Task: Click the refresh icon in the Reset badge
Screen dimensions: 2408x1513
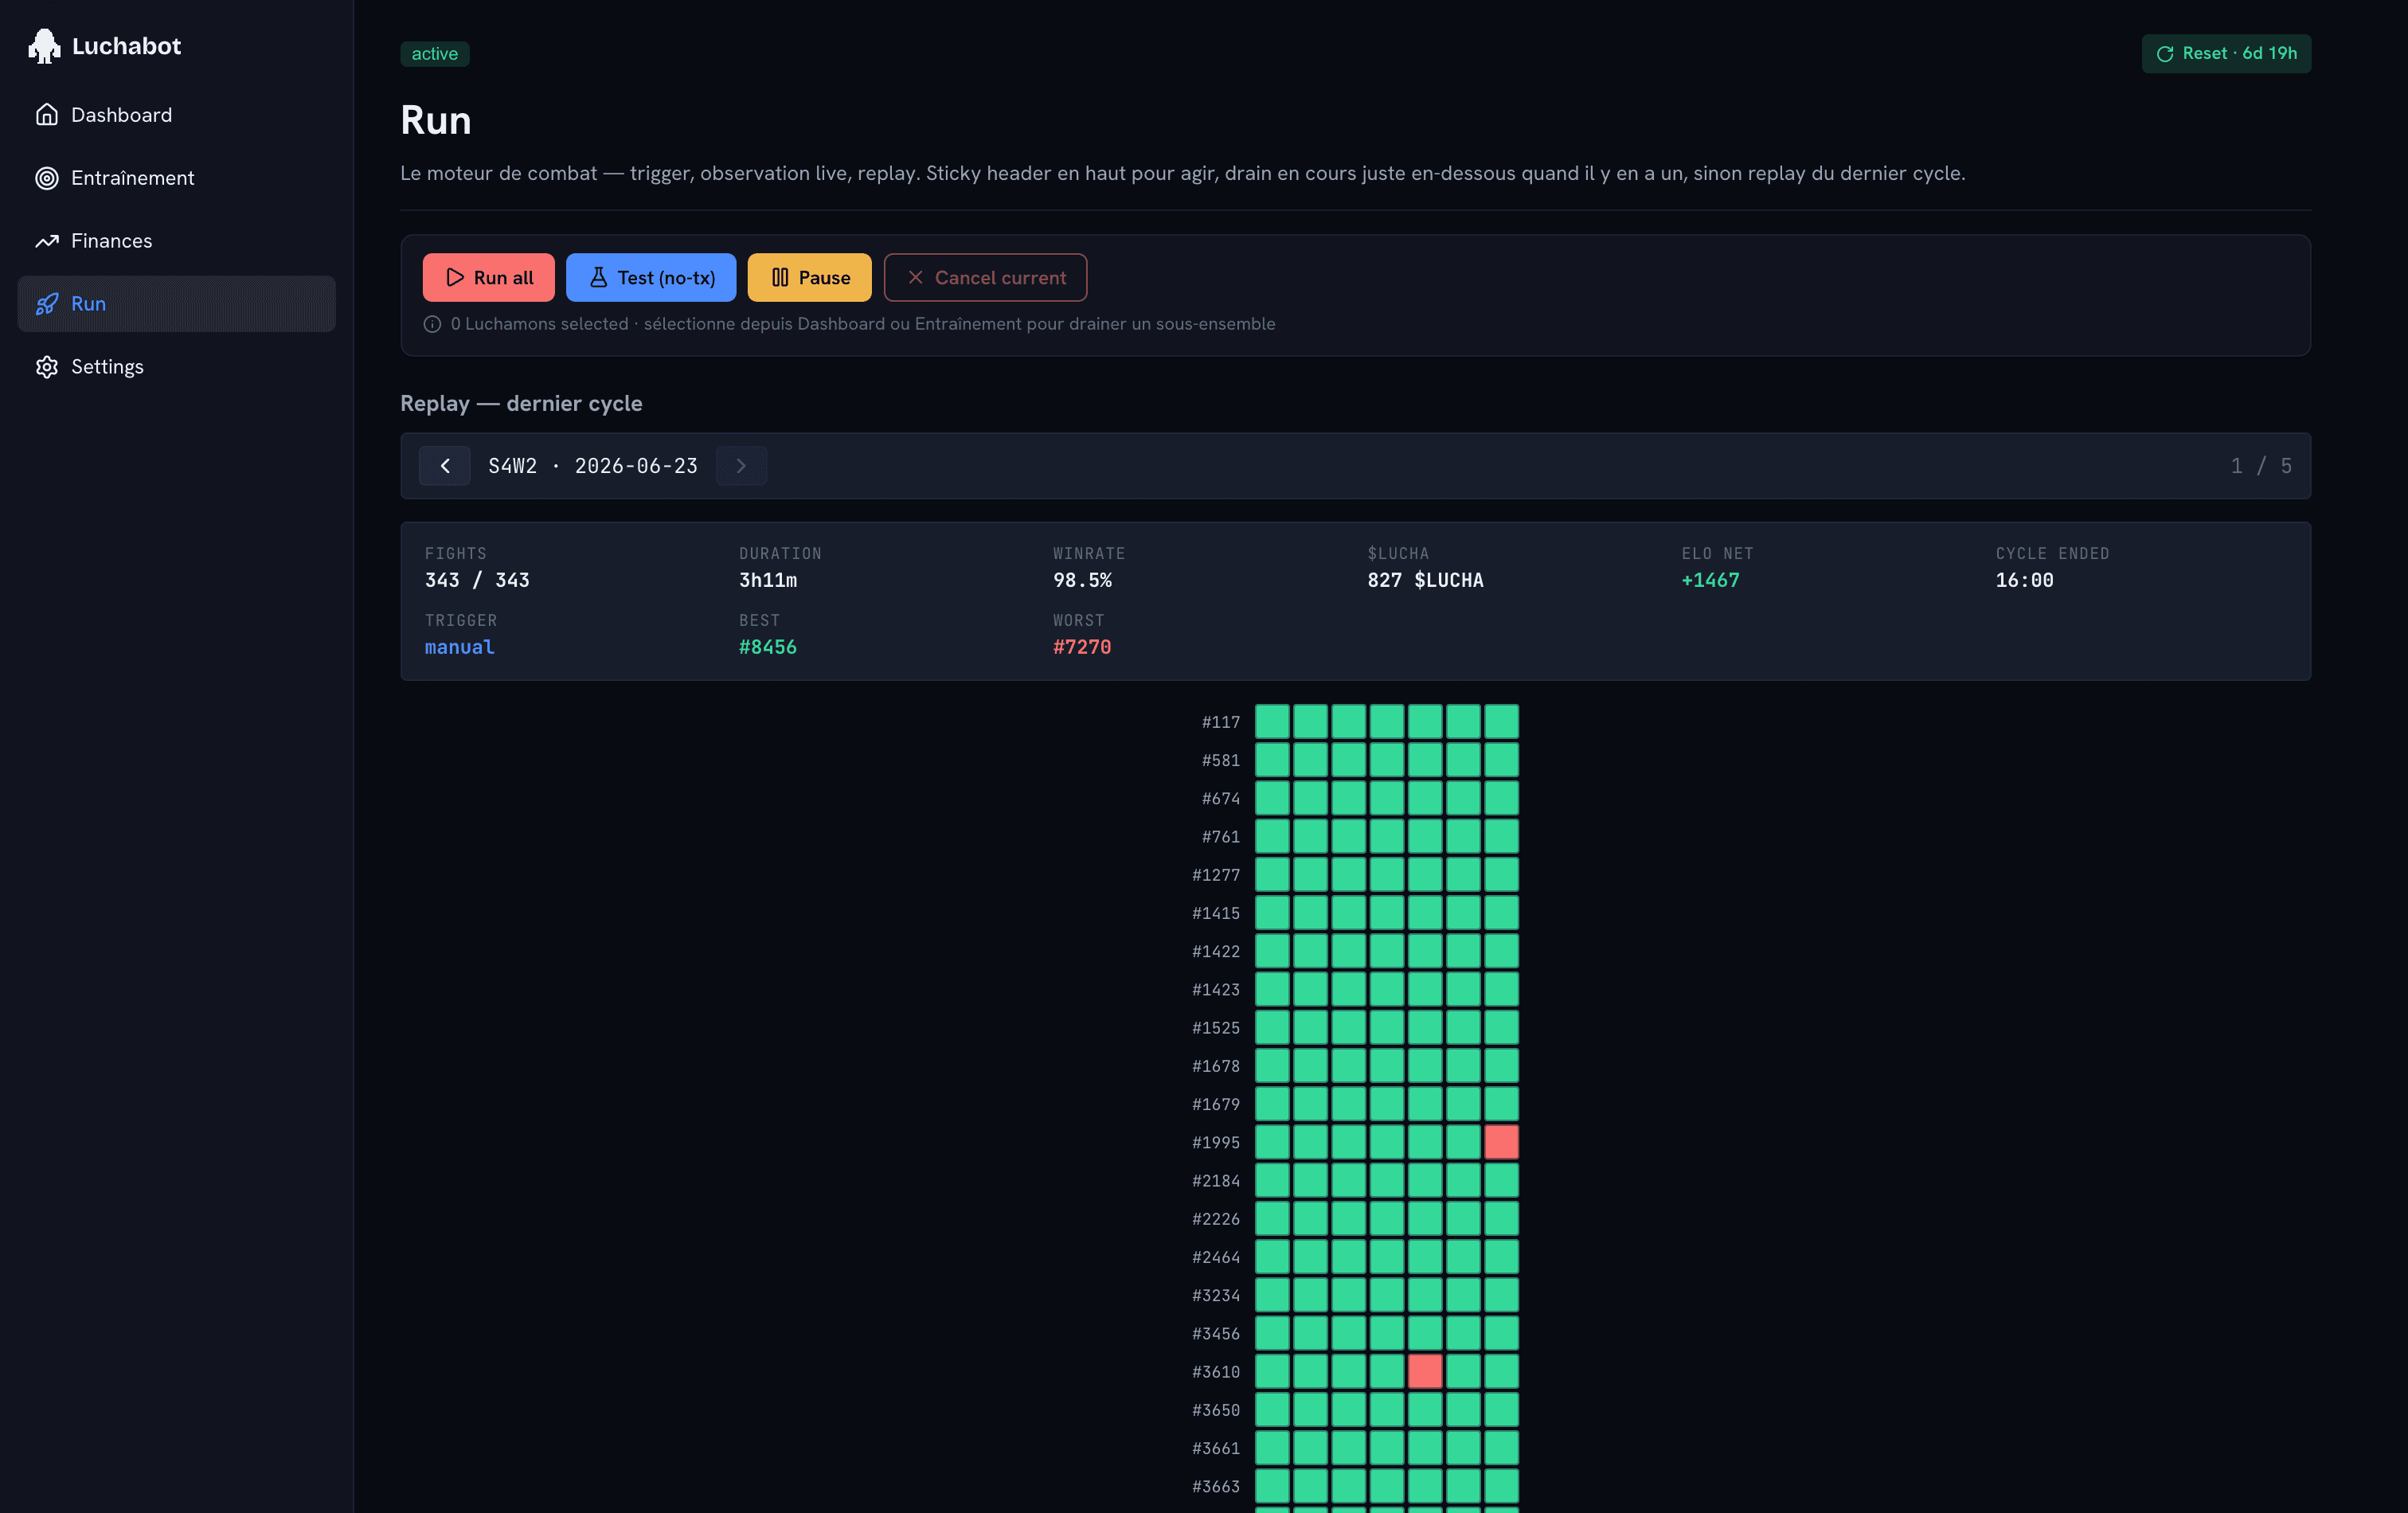Action: click(2165, 54)
